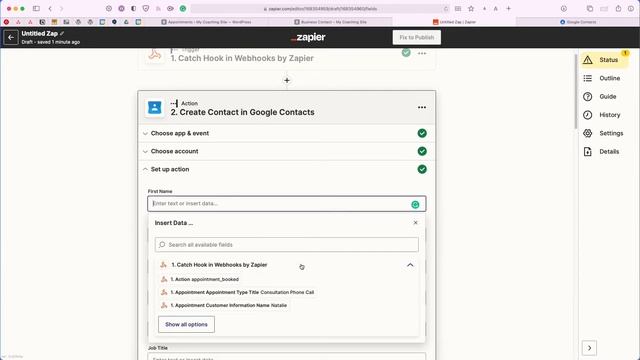Click the browser address bar
This screenshot has height=360, width=640.
pyautogui.click(x=320, y=9)
